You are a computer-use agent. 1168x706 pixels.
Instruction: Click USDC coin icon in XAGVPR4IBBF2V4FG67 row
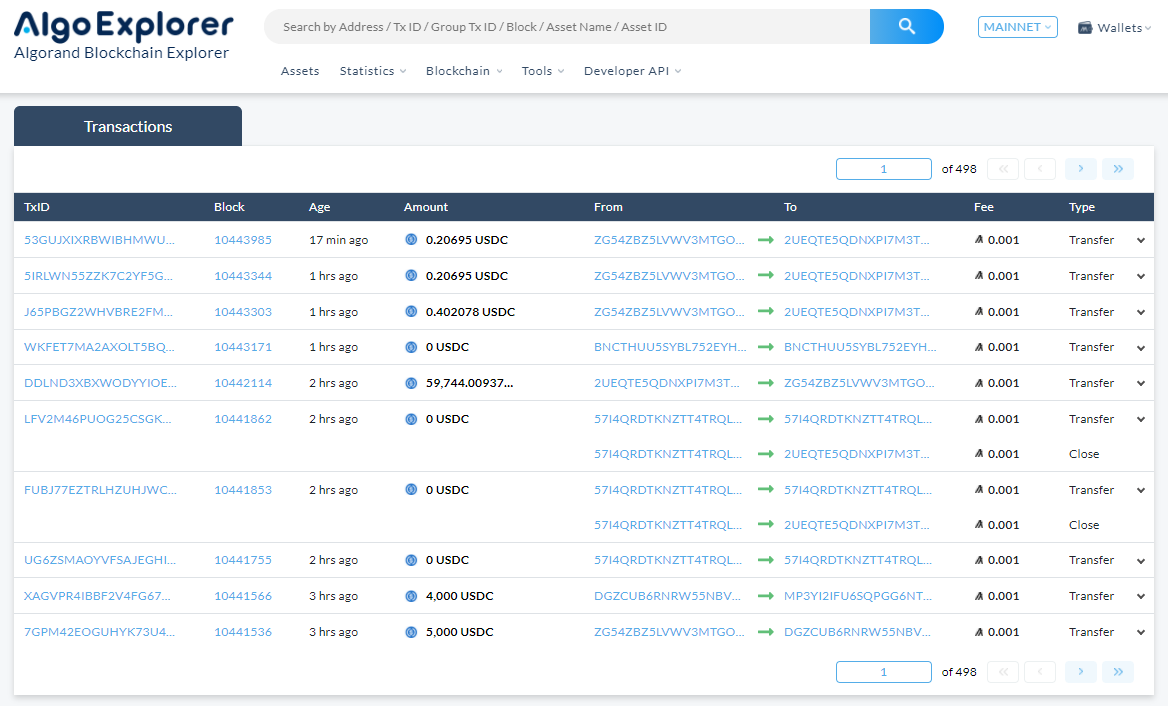(x=410, y=596)
